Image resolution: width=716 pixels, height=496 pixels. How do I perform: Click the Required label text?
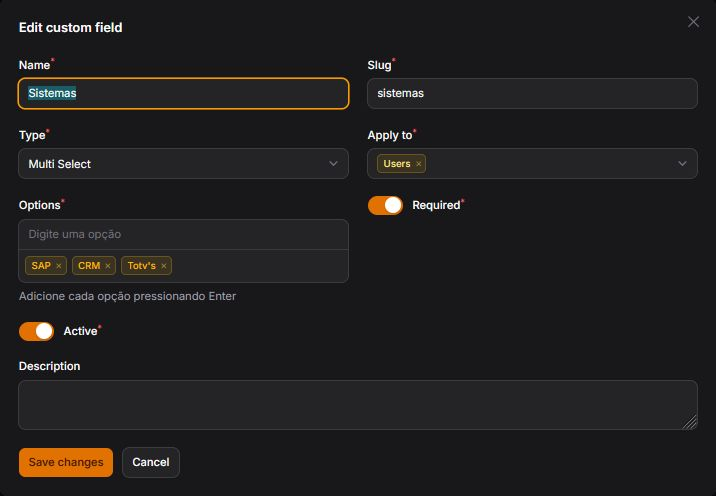point(436,205)
